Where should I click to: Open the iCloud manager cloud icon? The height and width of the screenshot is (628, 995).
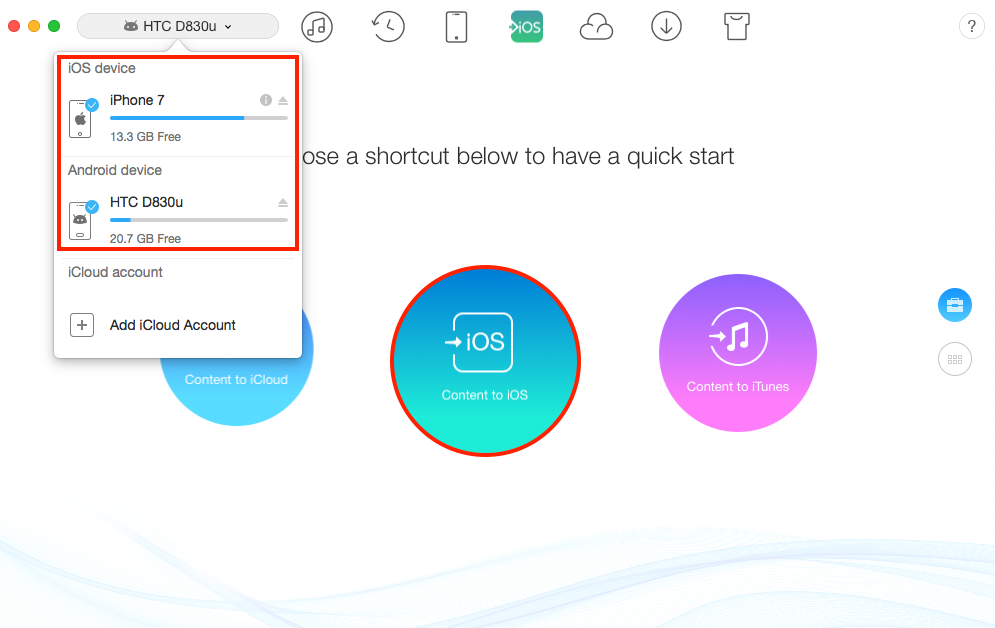[596, 27]
